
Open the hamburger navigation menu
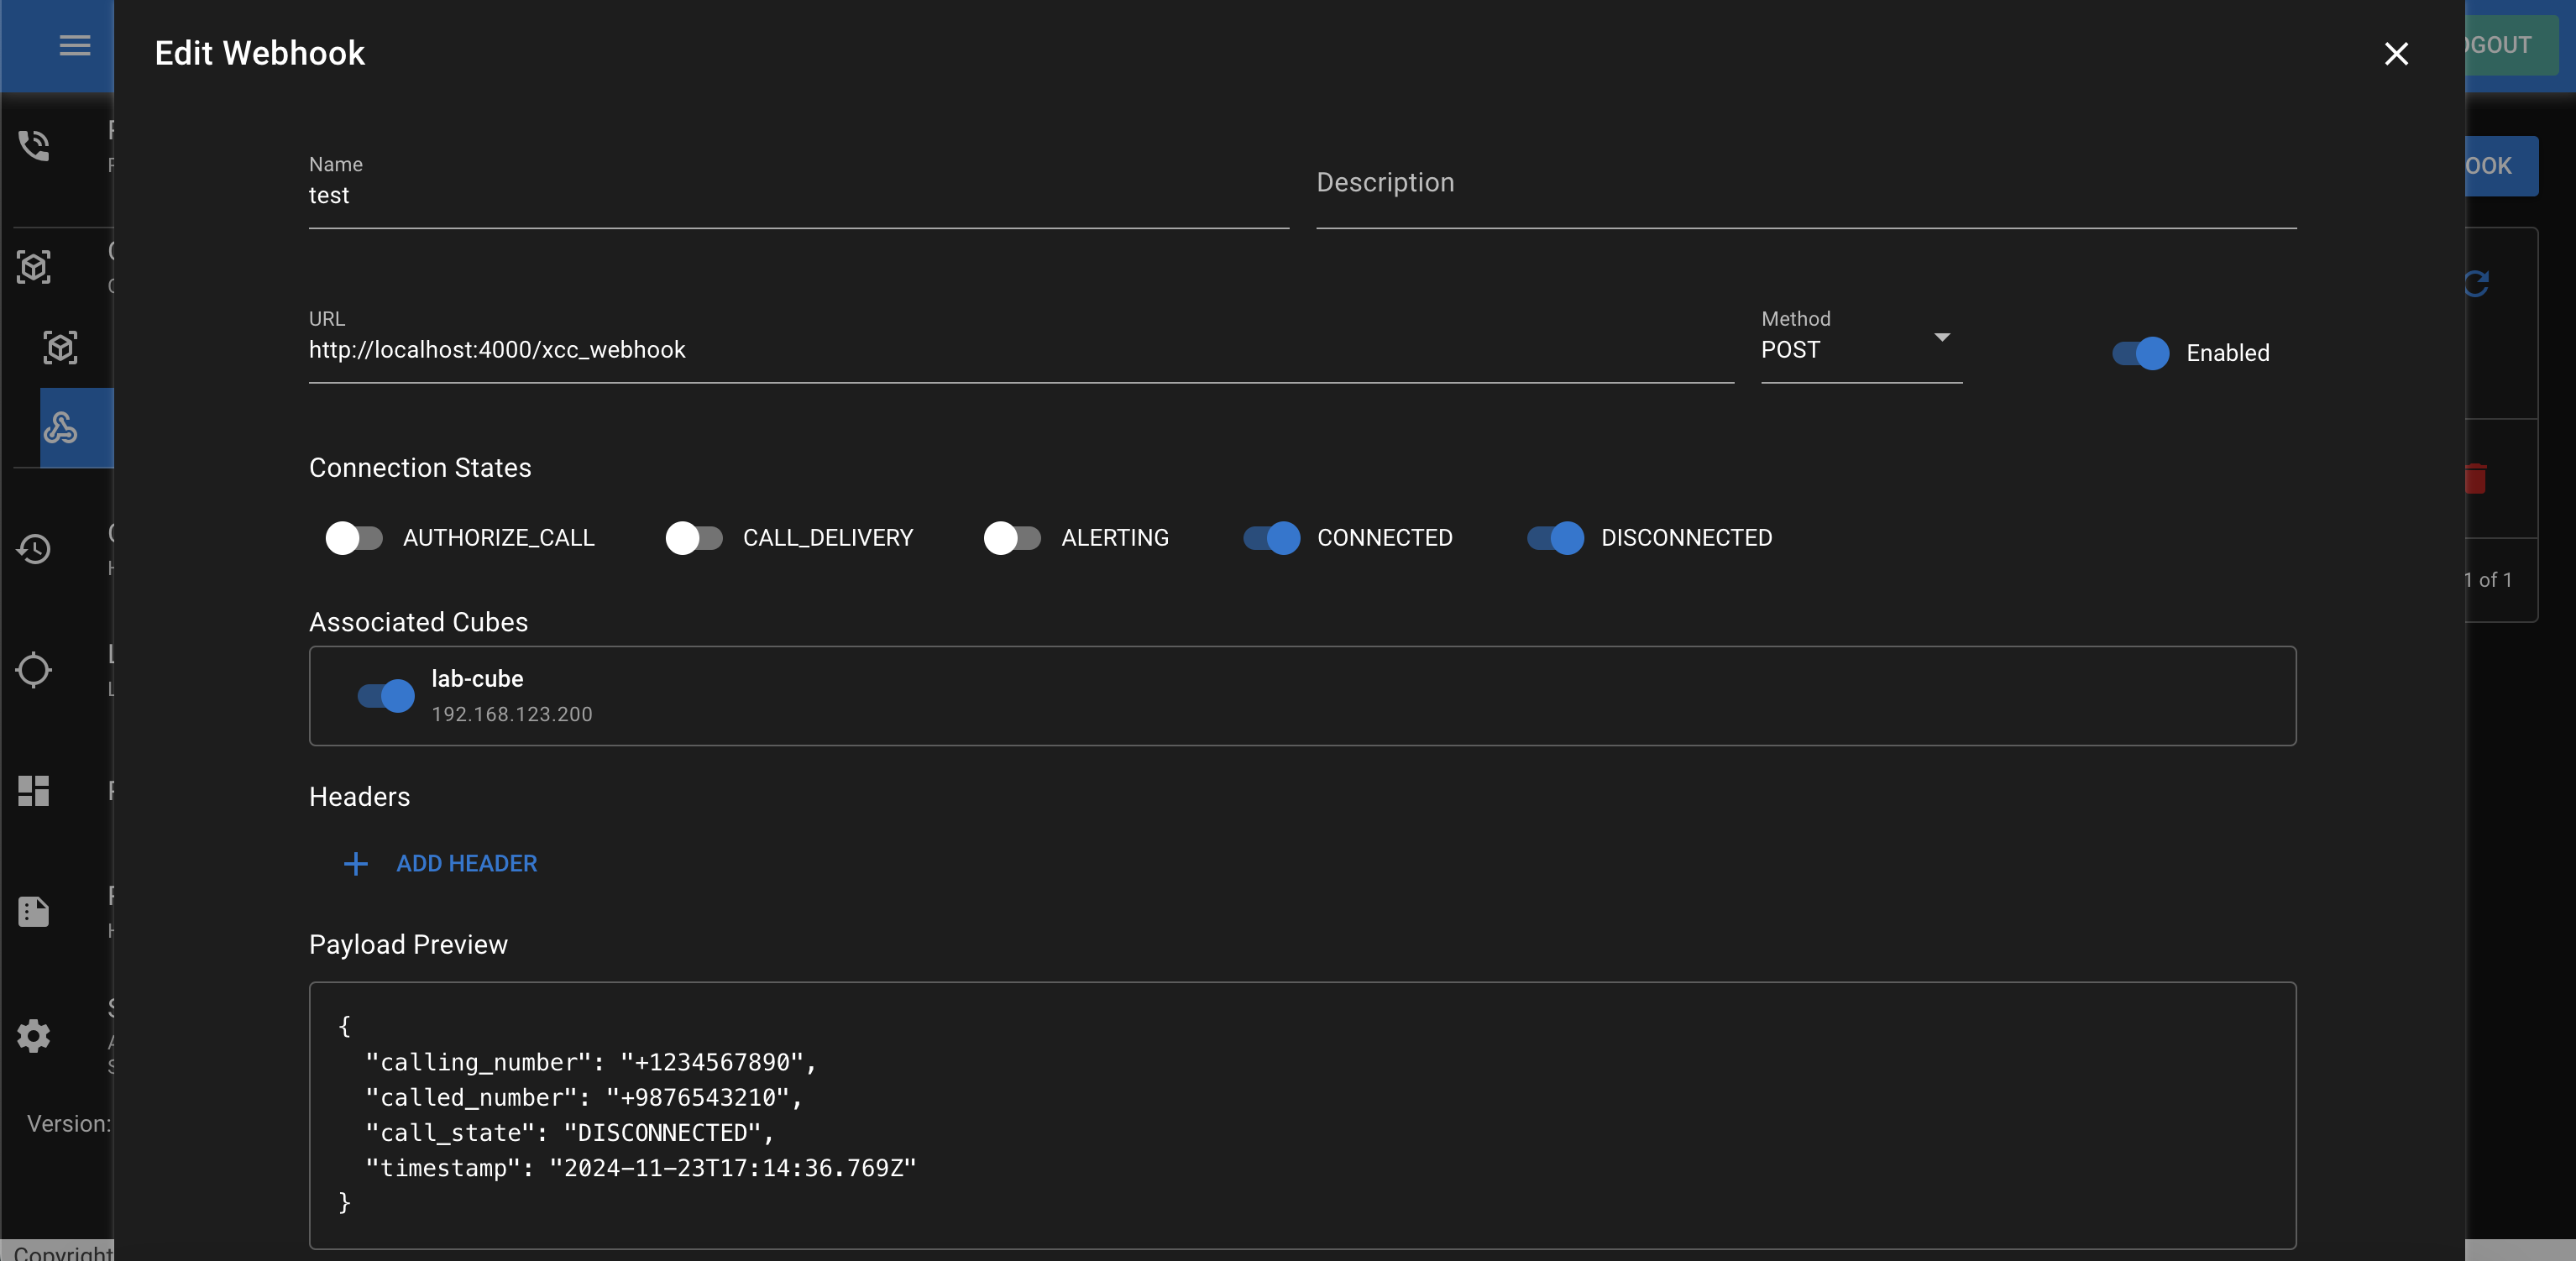point(75,45)
